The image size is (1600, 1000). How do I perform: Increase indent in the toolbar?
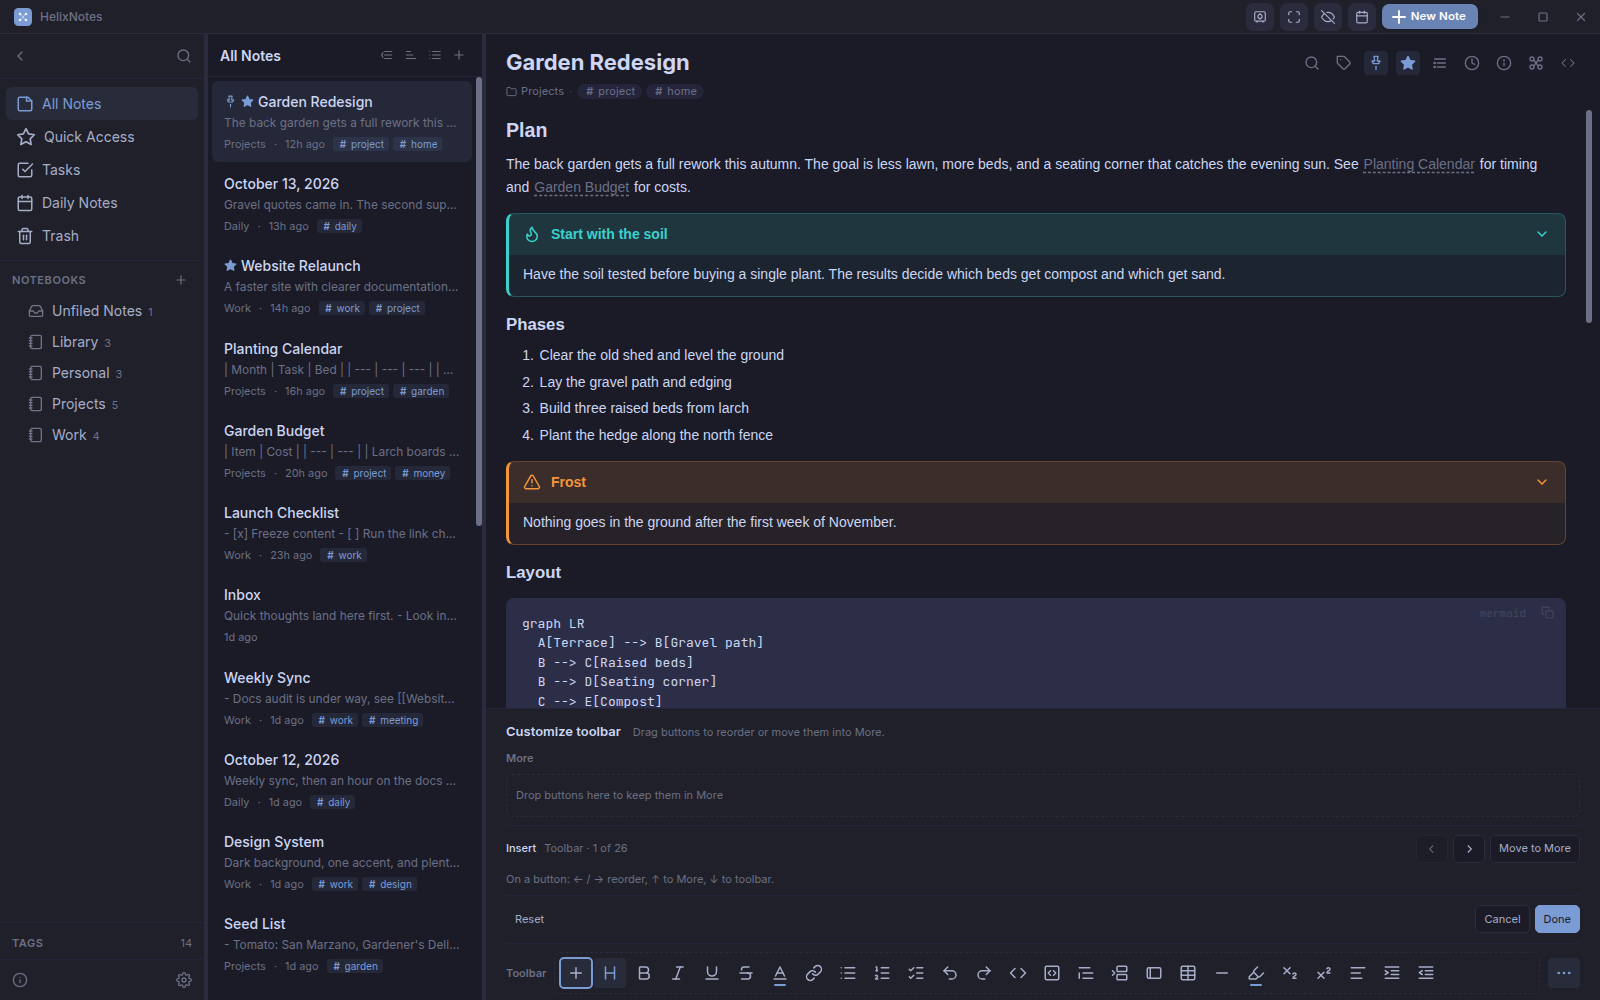[x=1392, y=973]
